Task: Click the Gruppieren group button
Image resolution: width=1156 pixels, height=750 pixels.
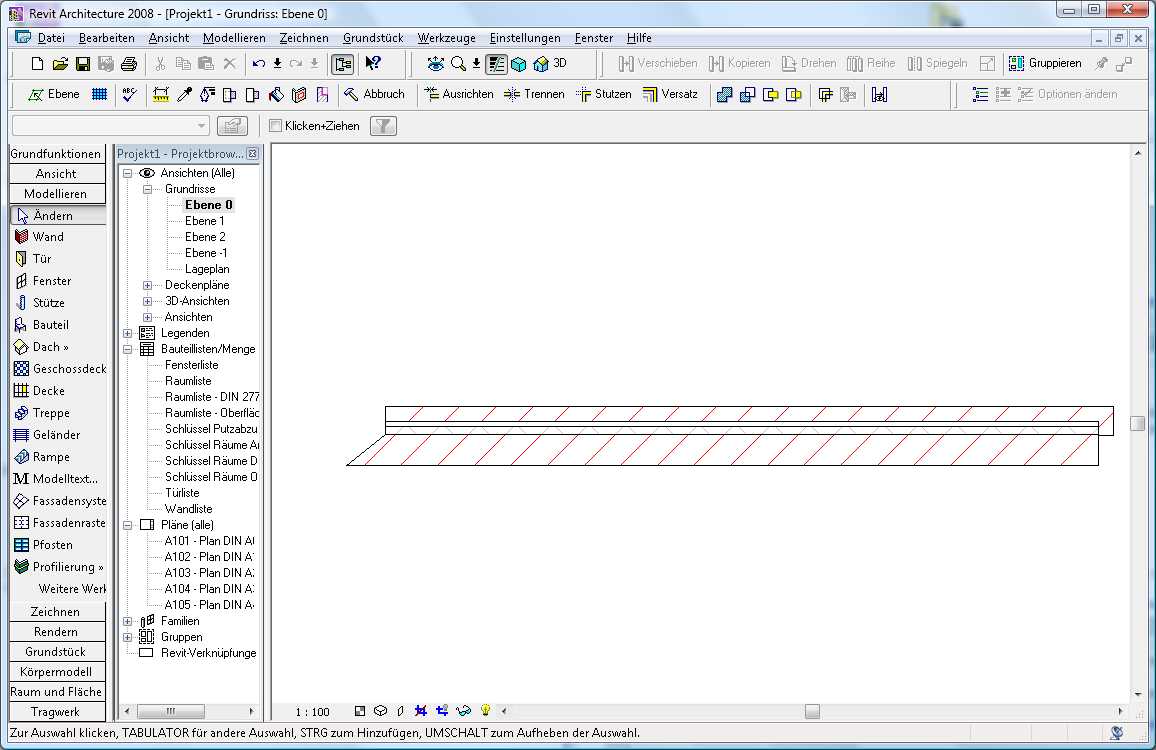Action: pos(1045,63)
